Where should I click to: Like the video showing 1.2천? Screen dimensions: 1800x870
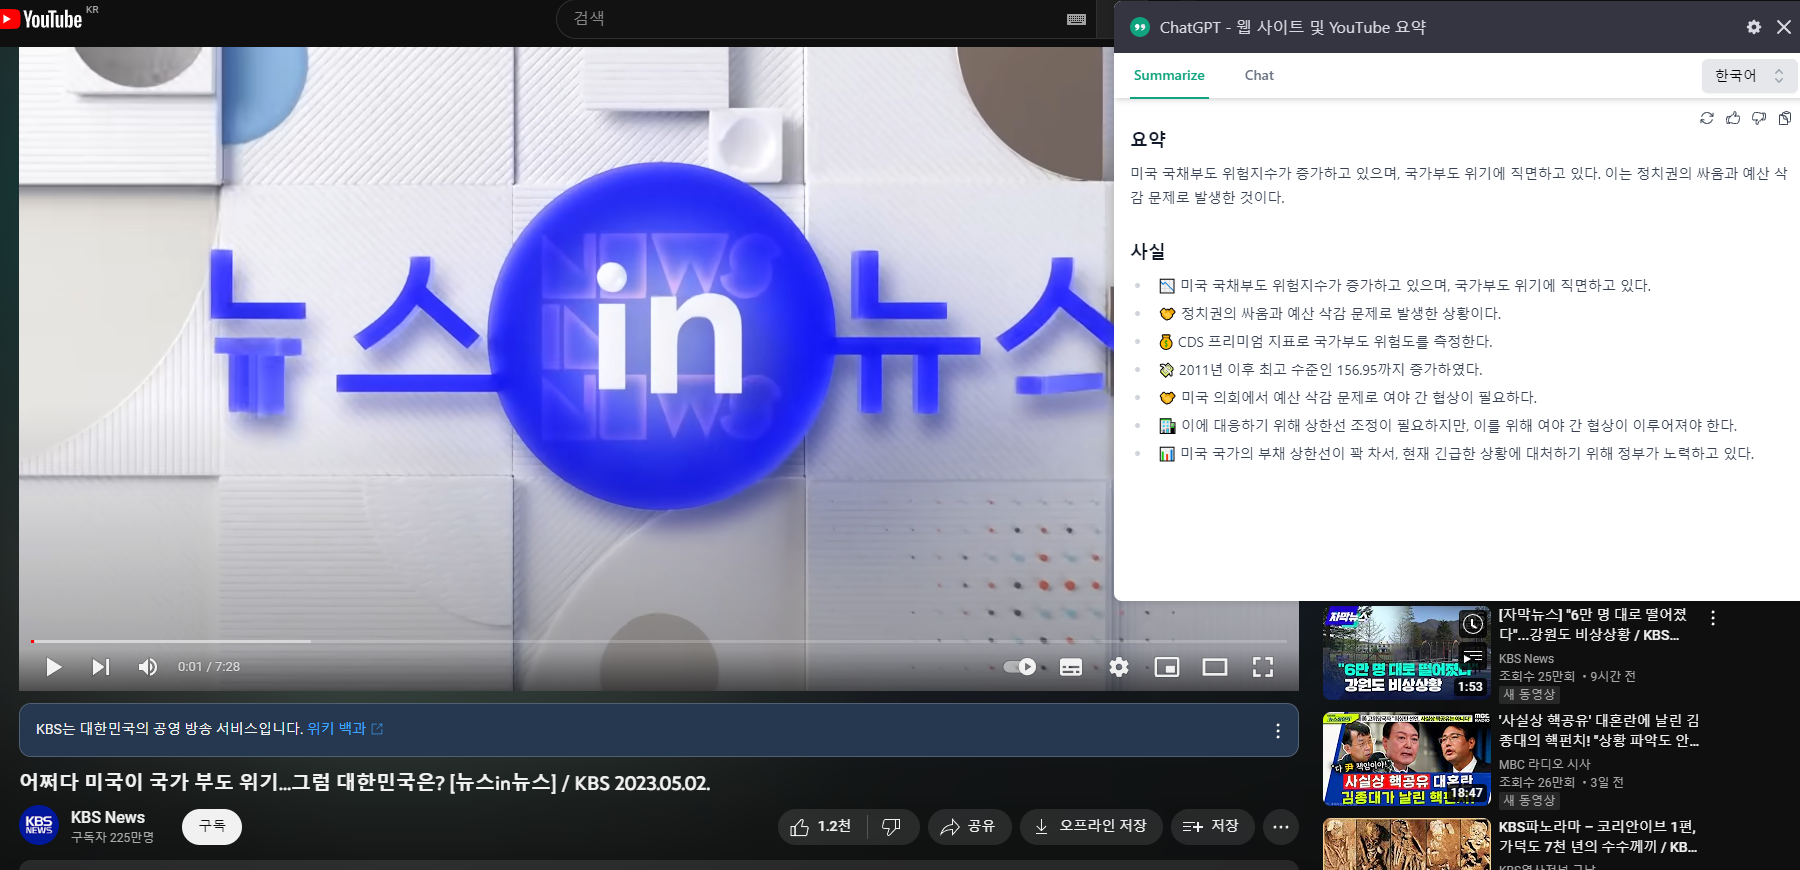(x=822, y=827)
